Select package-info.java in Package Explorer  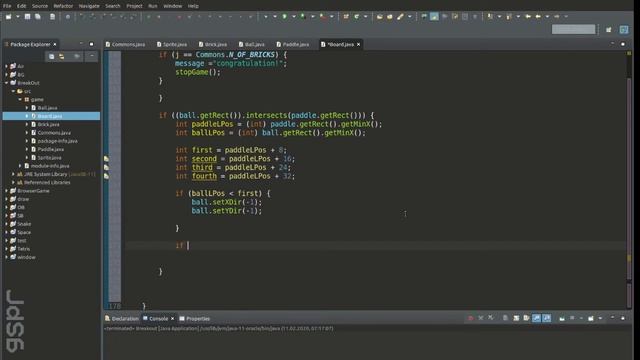point(58,141)
